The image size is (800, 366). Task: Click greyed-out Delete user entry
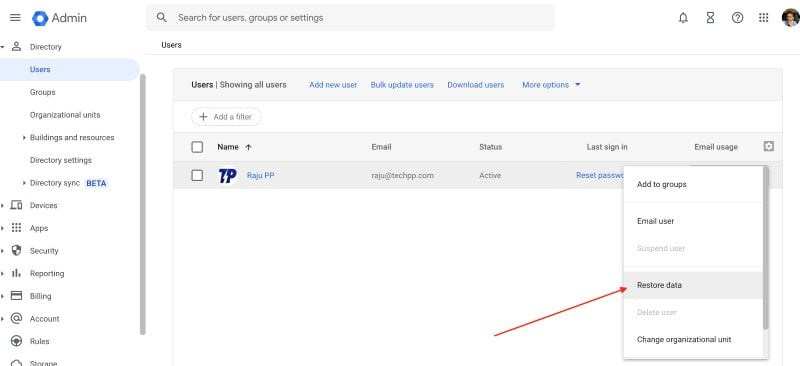[x=693, y=312]
